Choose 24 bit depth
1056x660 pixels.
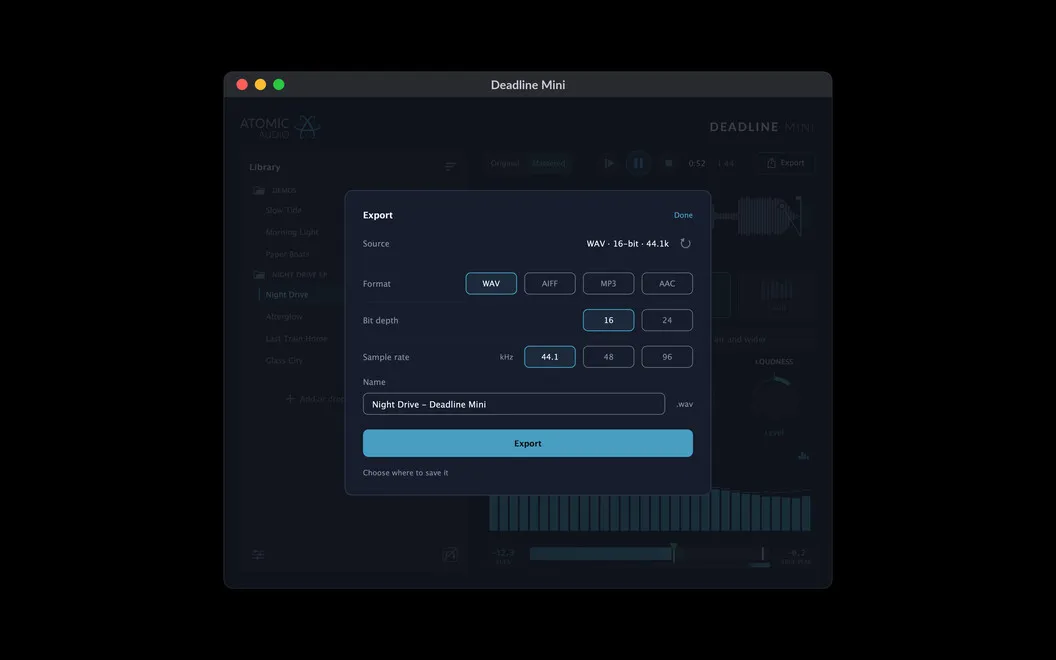[x=667, y=320]
